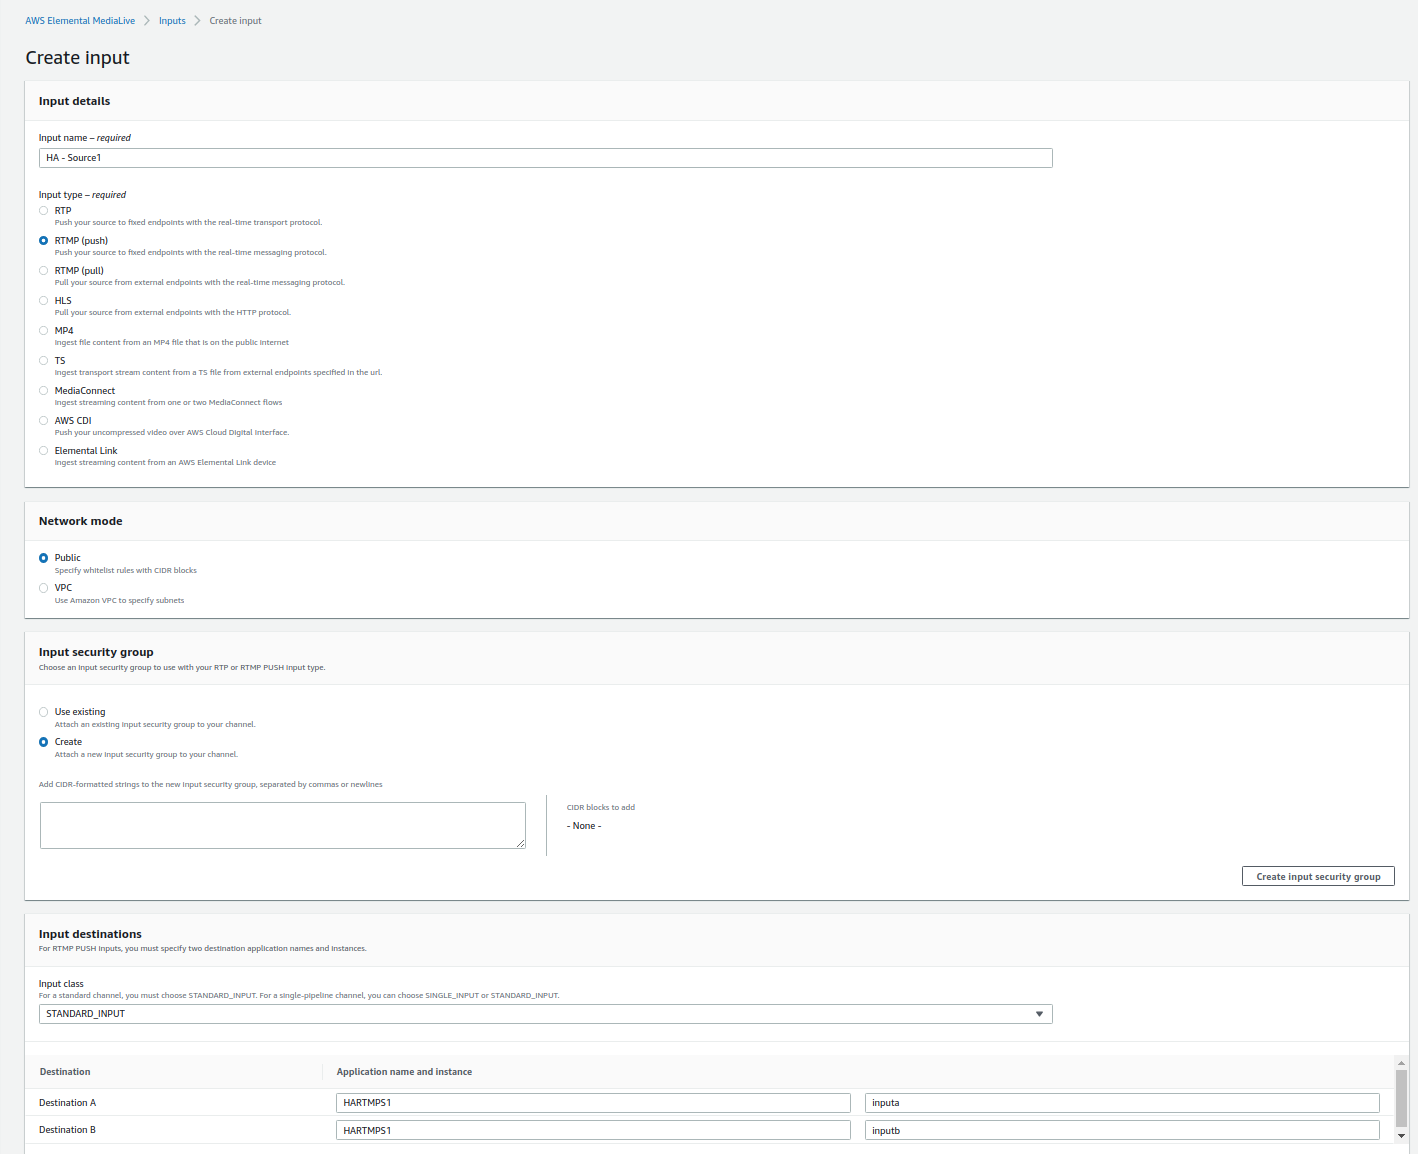The height and width of the screenshot is (1154, 1418).
Task: Select MP4 input type
Action: click(x=43, y=331)
